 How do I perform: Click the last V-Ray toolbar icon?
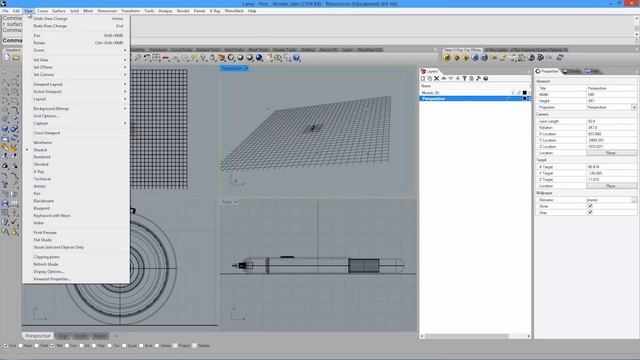(x=560, y=58)
